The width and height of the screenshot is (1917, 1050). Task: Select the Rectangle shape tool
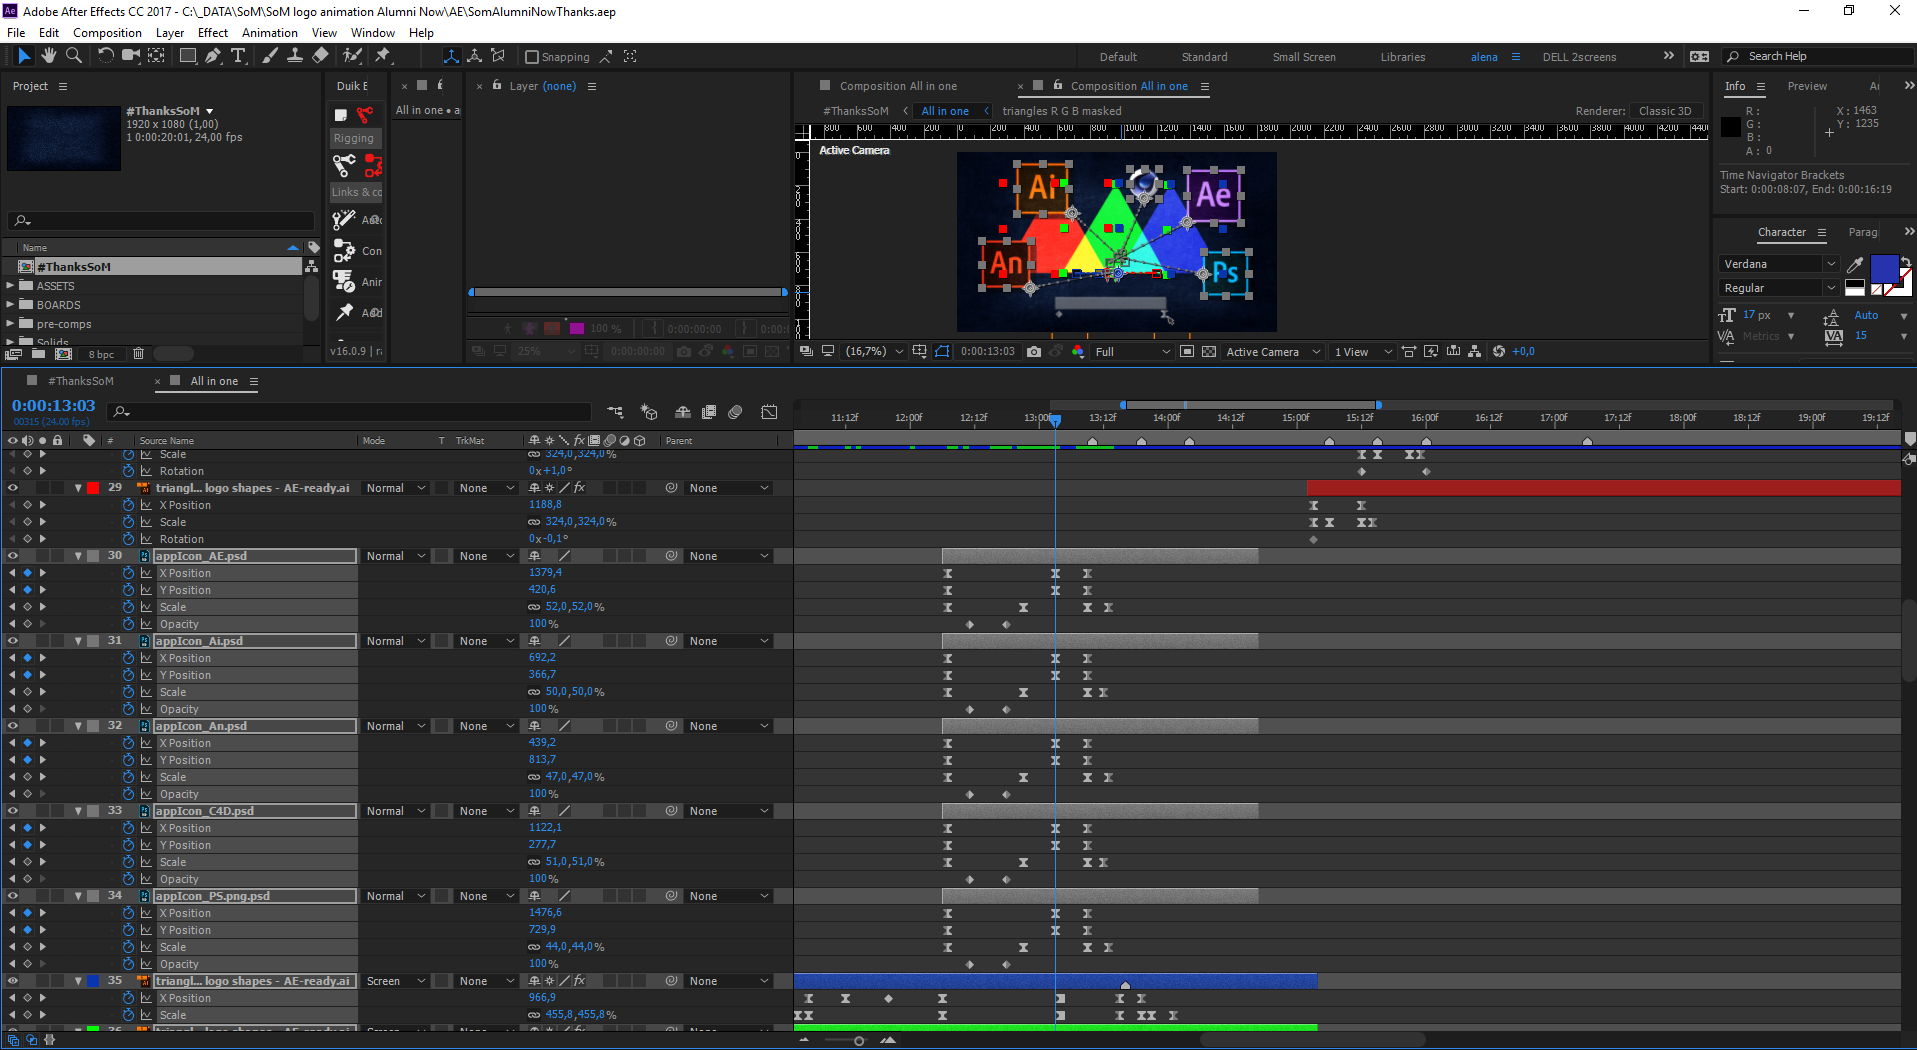pos(187,56)
